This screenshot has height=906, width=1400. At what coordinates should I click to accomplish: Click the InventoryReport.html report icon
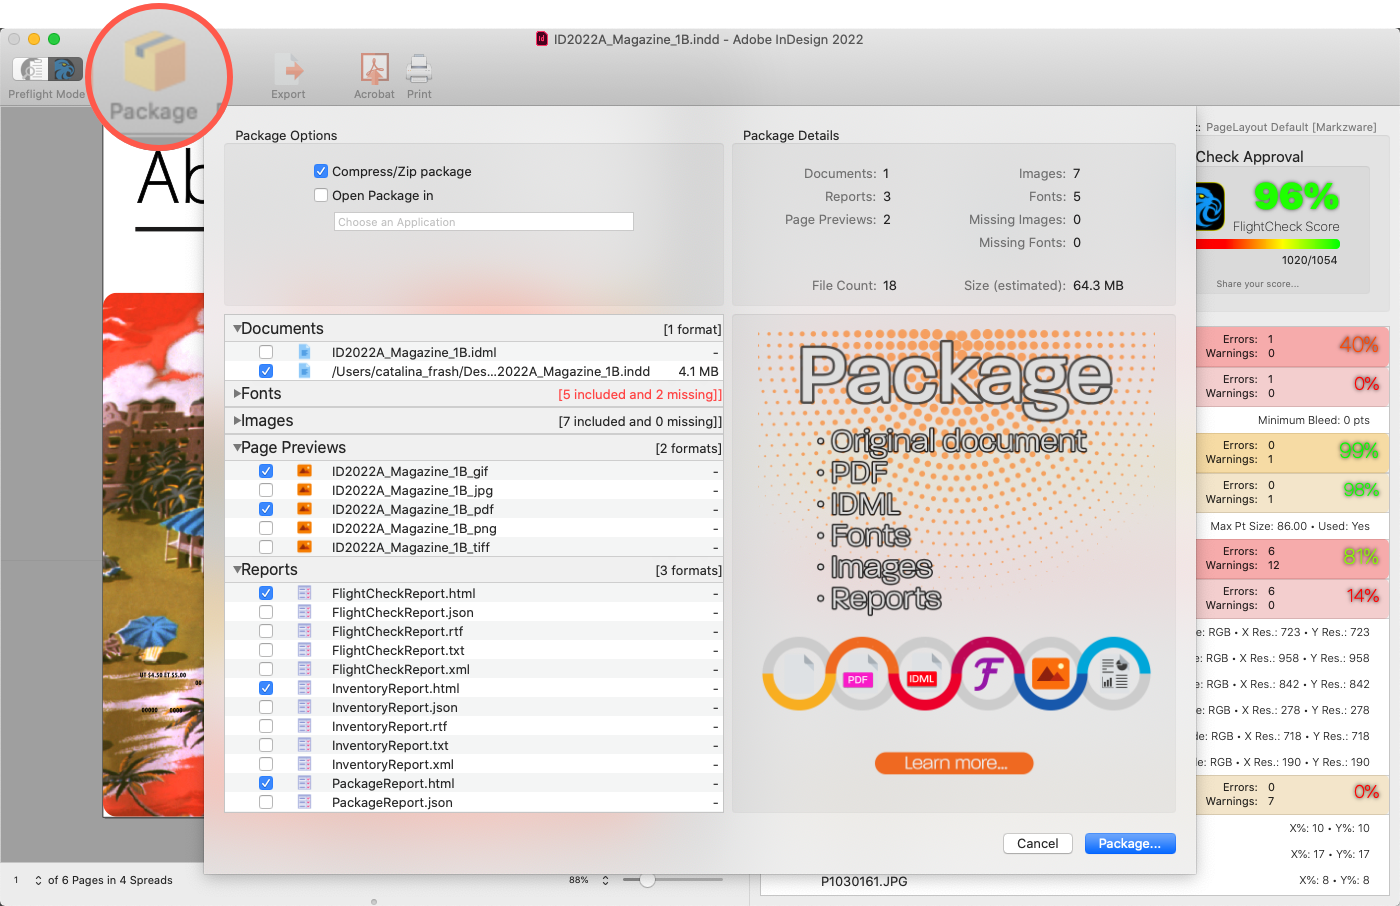coord(305,688)
